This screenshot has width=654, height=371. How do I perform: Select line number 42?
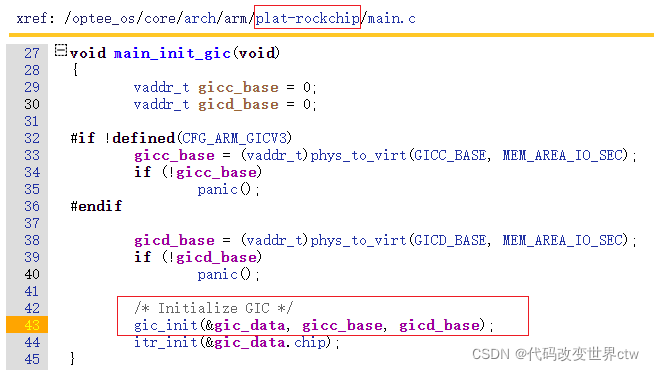32,308
